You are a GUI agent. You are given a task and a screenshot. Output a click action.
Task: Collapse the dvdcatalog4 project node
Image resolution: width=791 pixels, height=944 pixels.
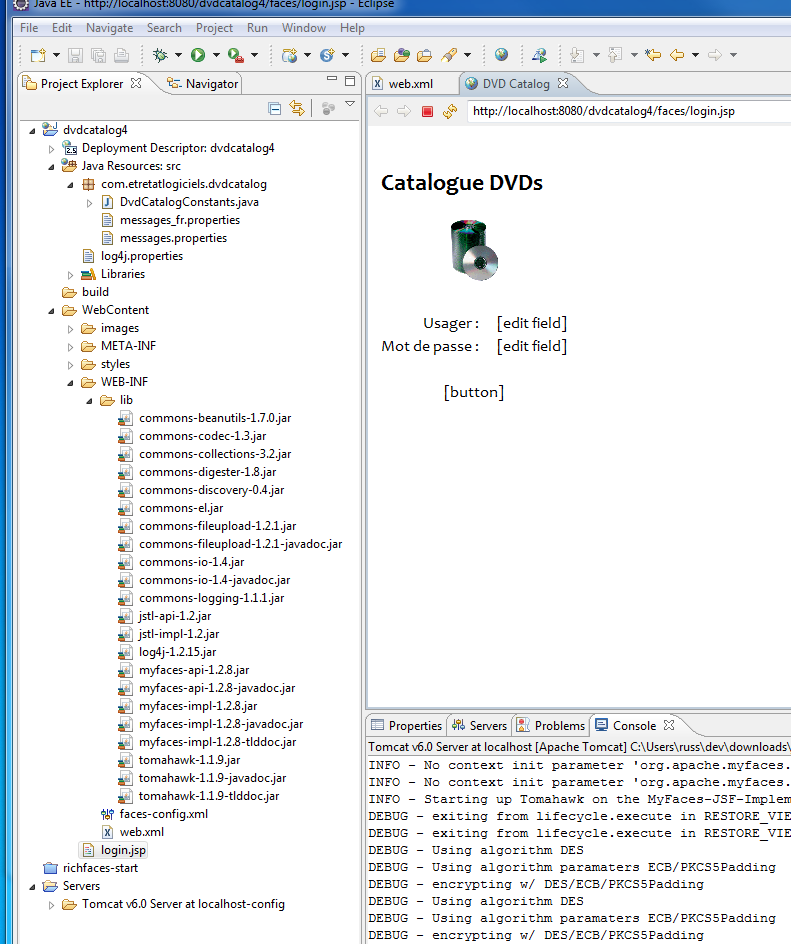click(x=32, y=131)
